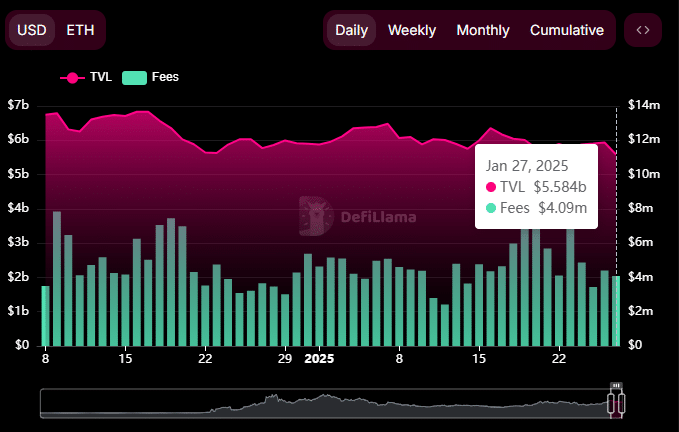Click the green Fees dot in tooltip
Viewport: 679px width, 432px height.
pos(491,208)
